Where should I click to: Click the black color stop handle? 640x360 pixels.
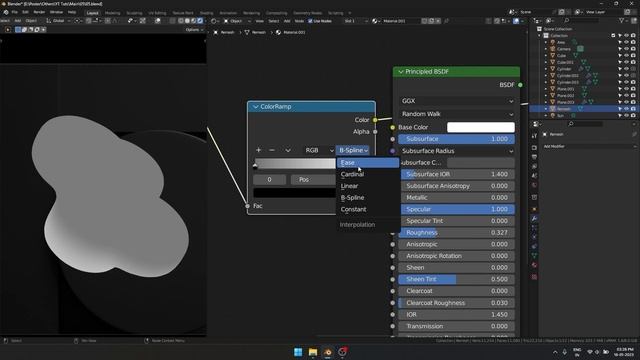point(255,165)
